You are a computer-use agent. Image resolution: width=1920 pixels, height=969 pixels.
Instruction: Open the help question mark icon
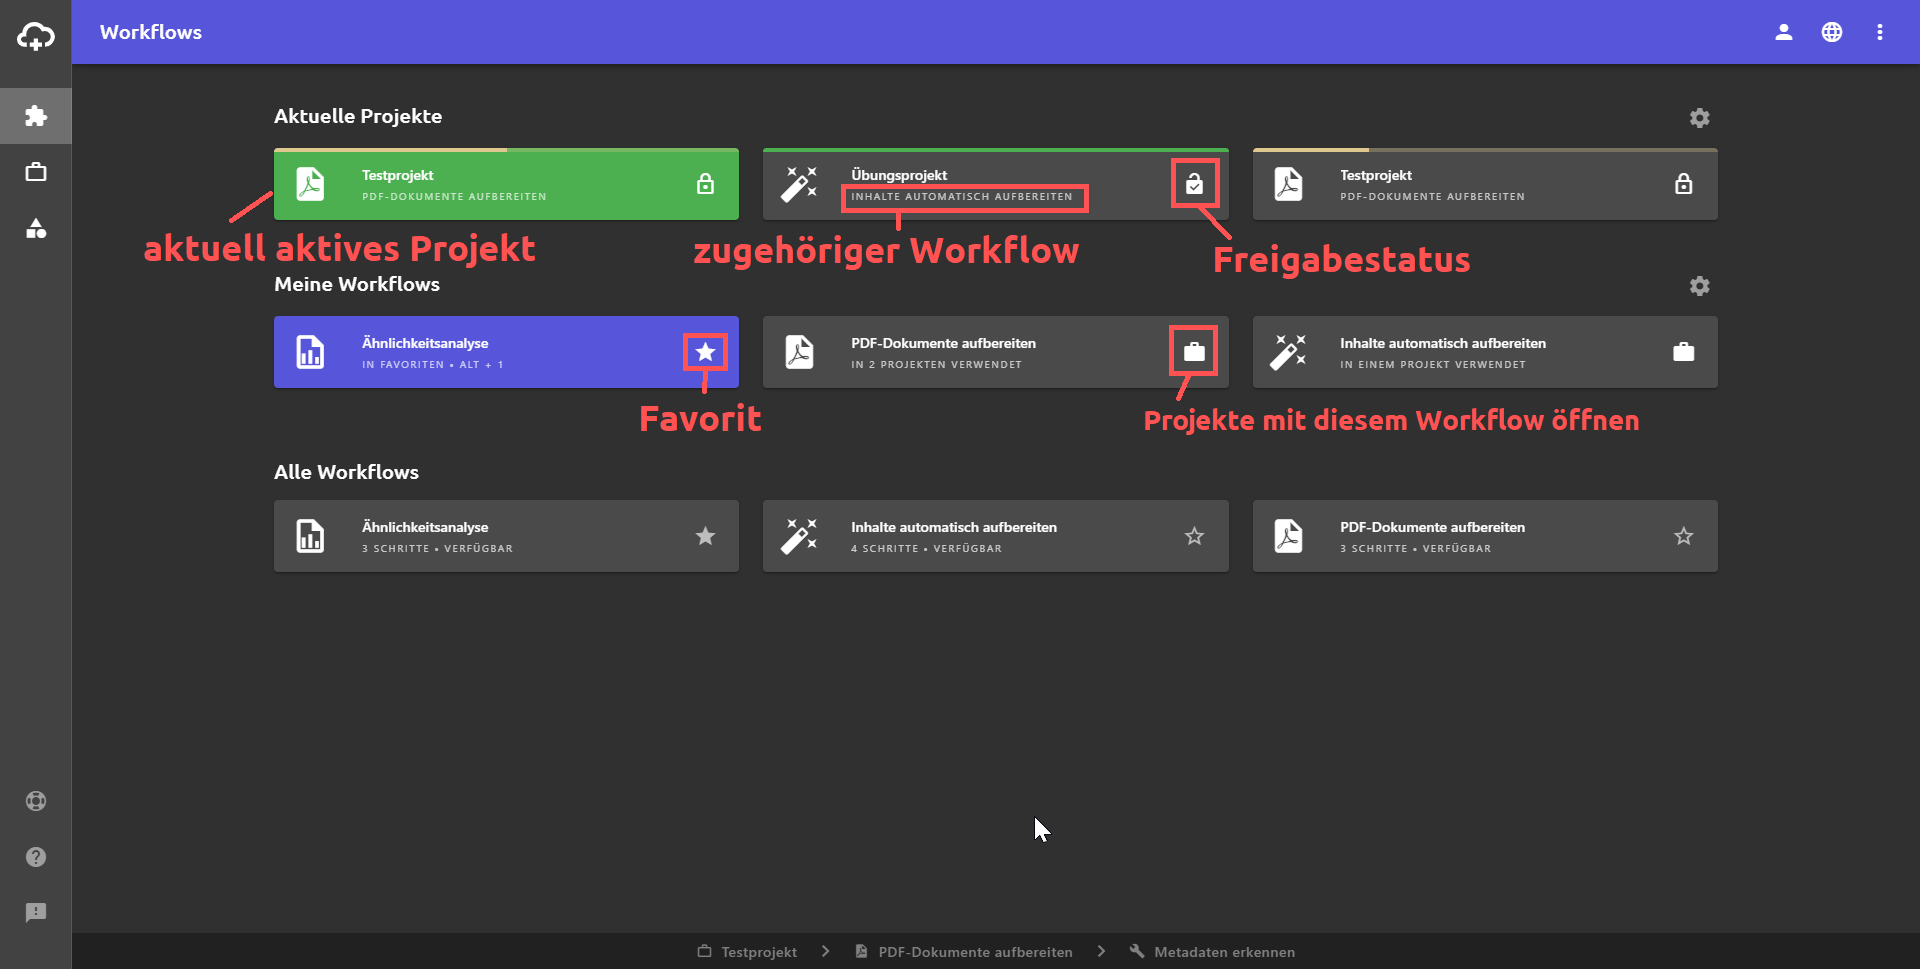[36, 857]
